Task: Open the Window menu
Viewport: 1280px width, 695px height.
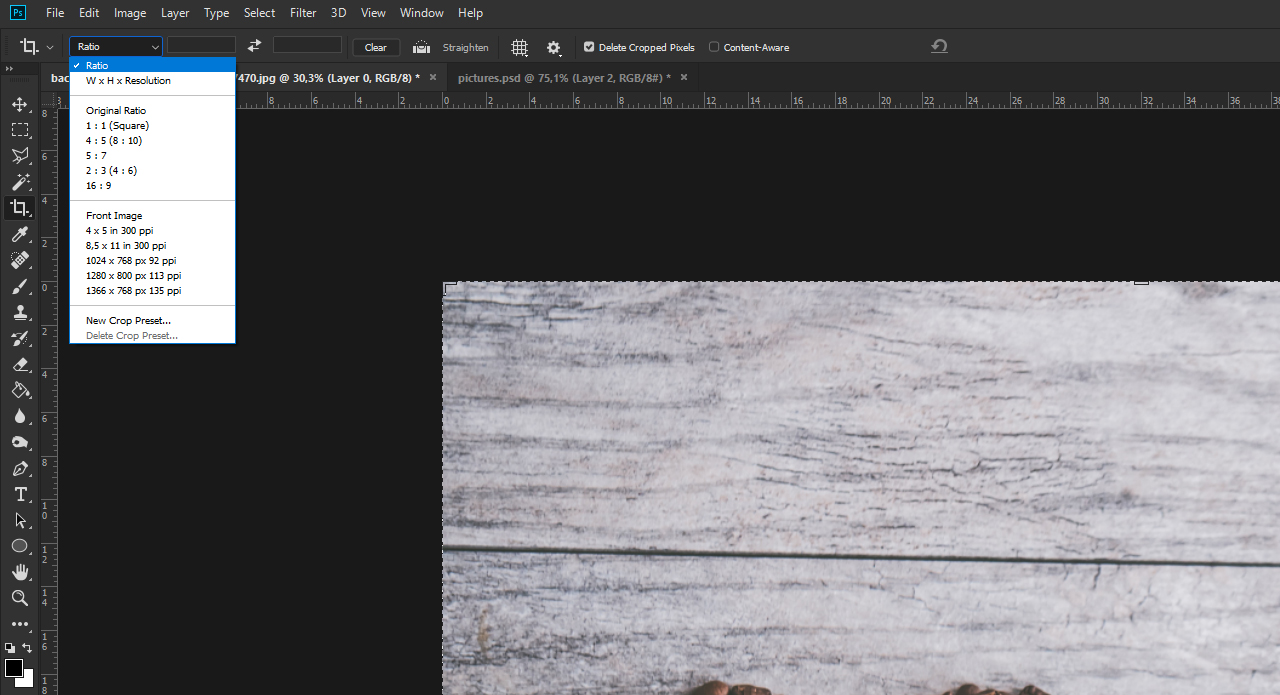Action: click(422, 13)
